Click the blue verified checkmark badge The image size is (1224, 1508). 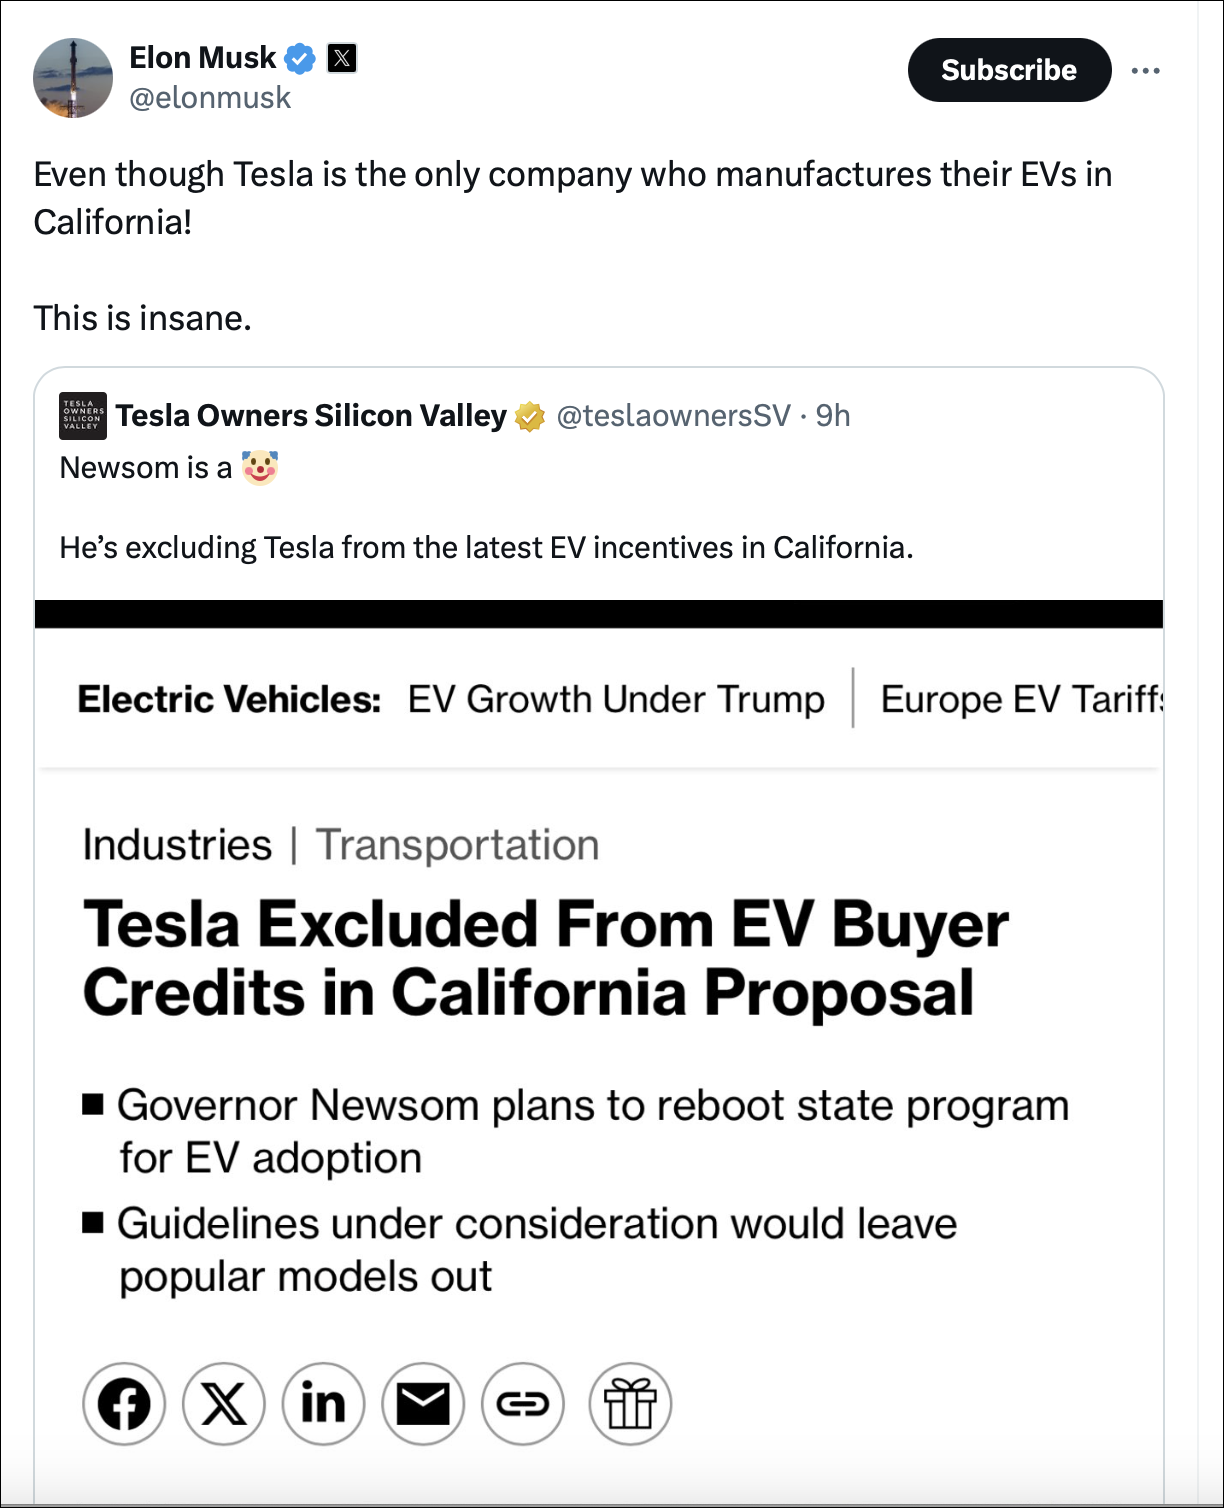point(300,59)
